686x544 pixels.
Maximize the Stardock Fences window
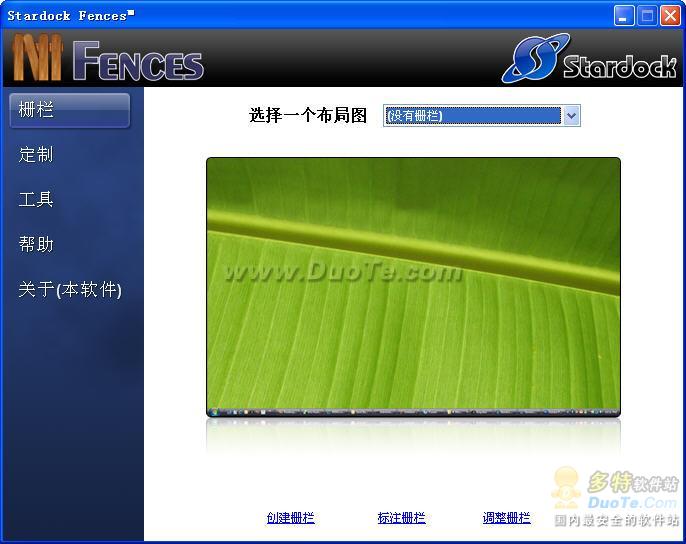coord(647,16)
